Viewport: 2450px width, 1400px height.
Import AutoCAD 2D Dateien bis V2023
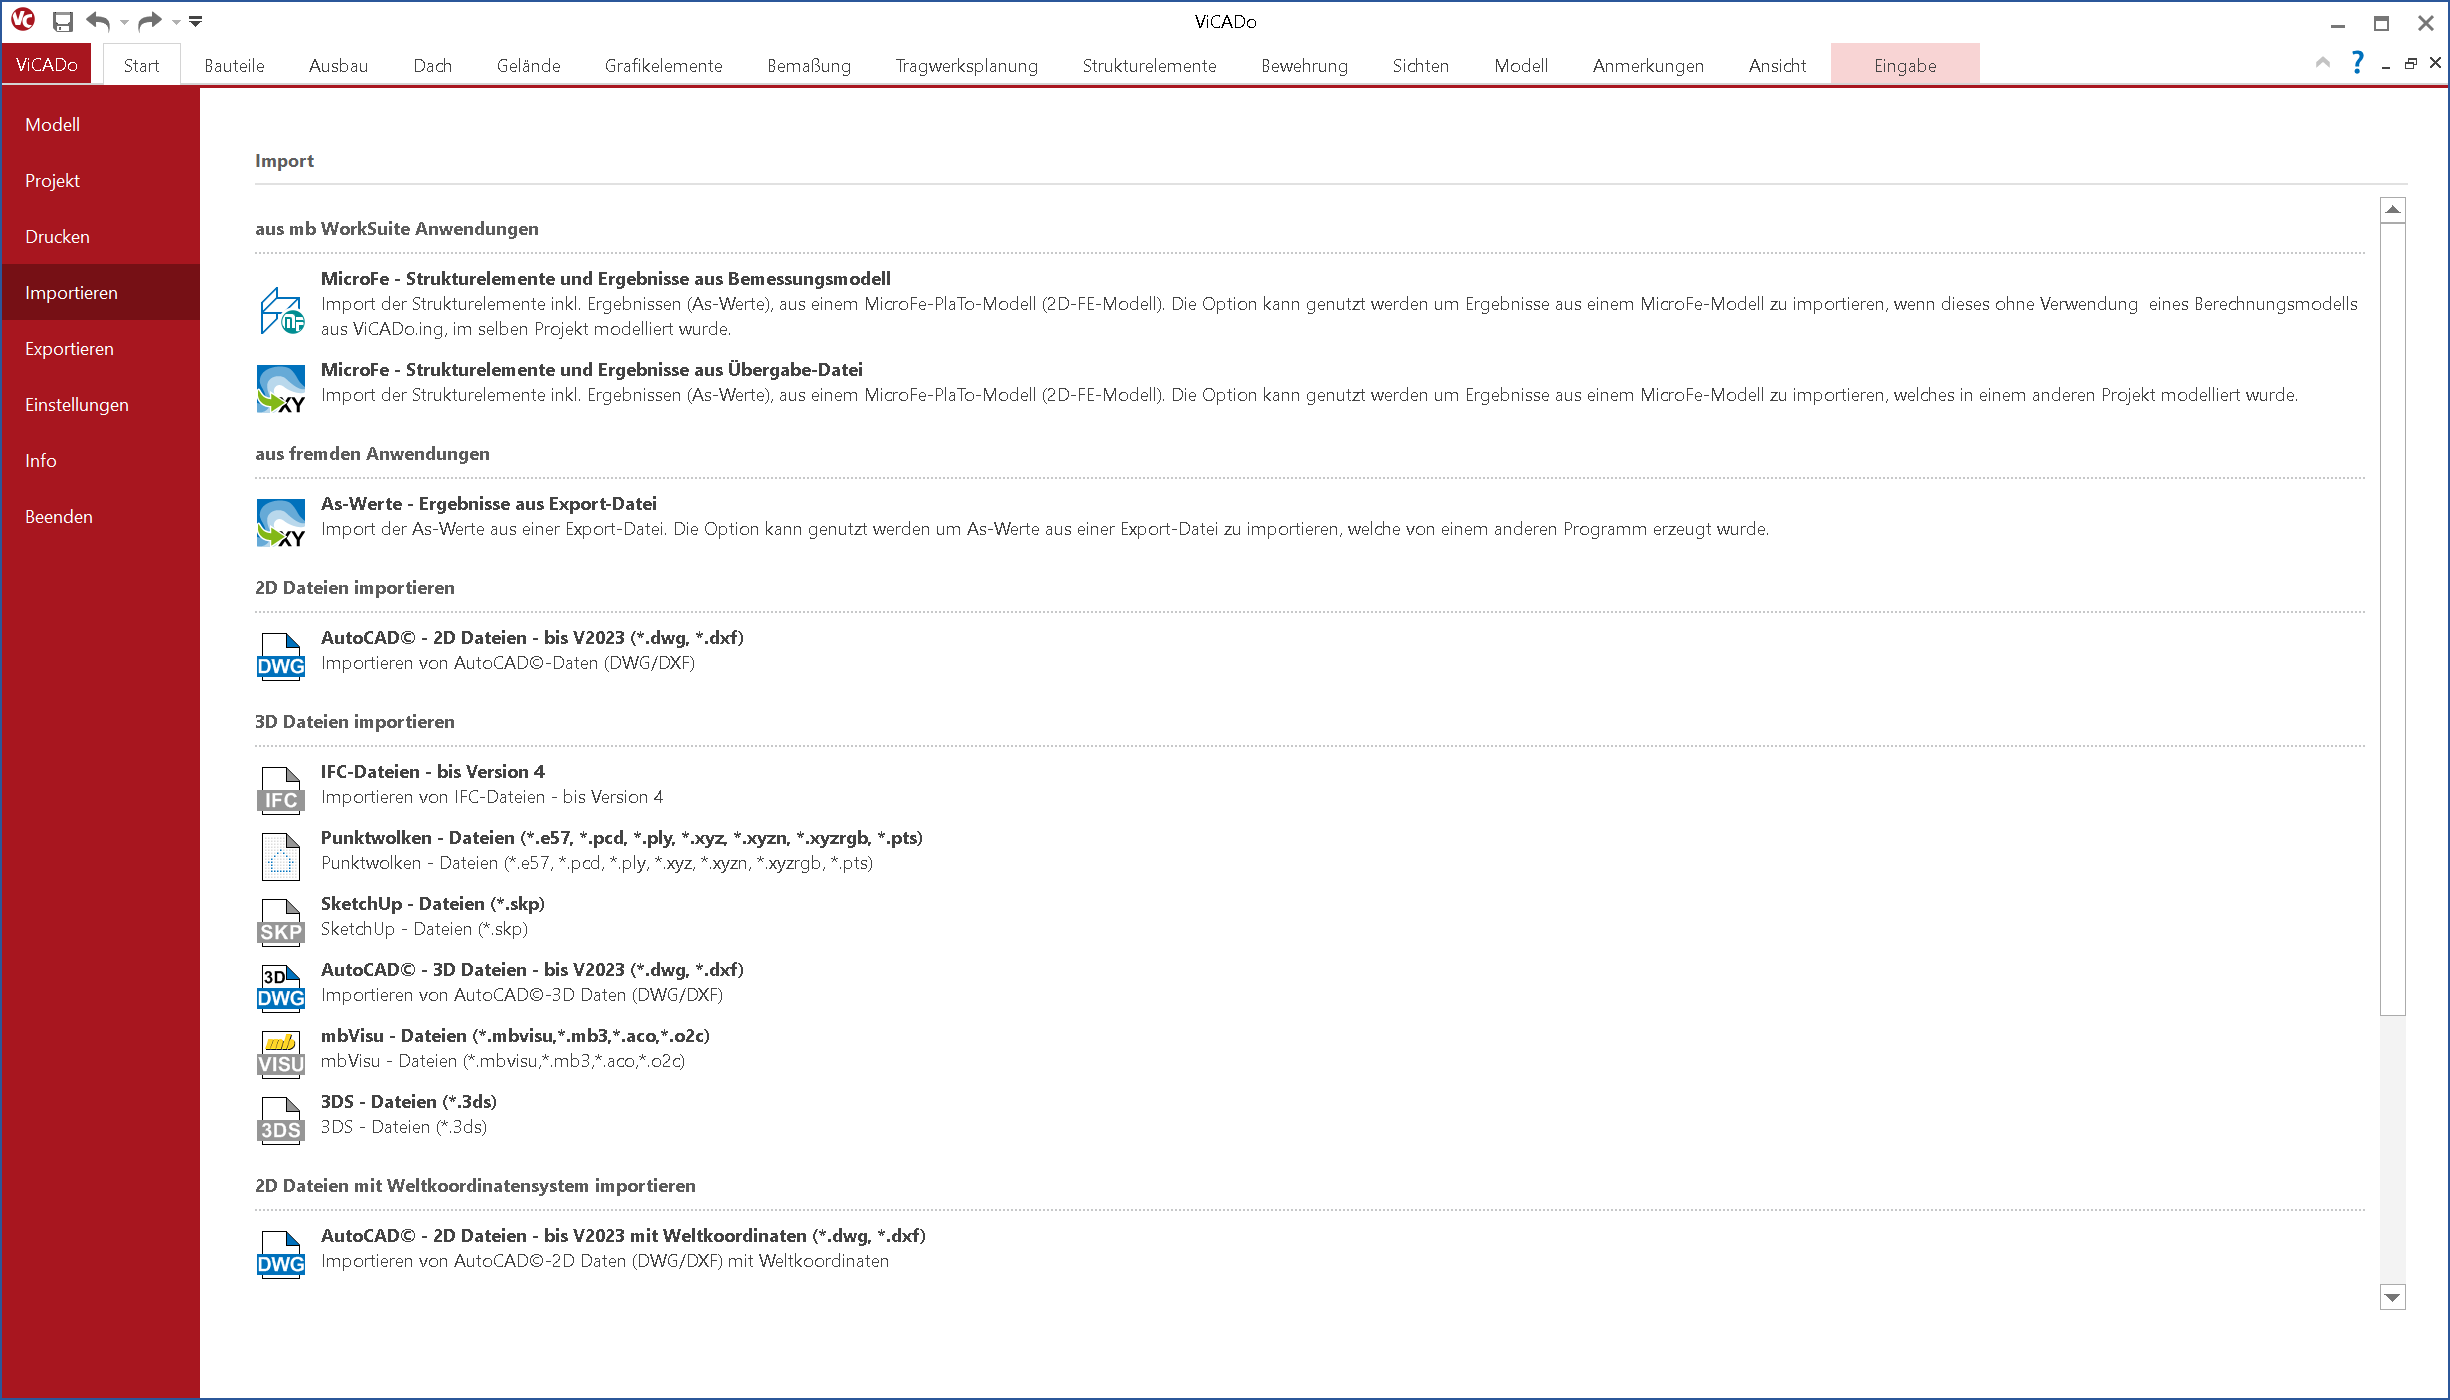point(532,638)
